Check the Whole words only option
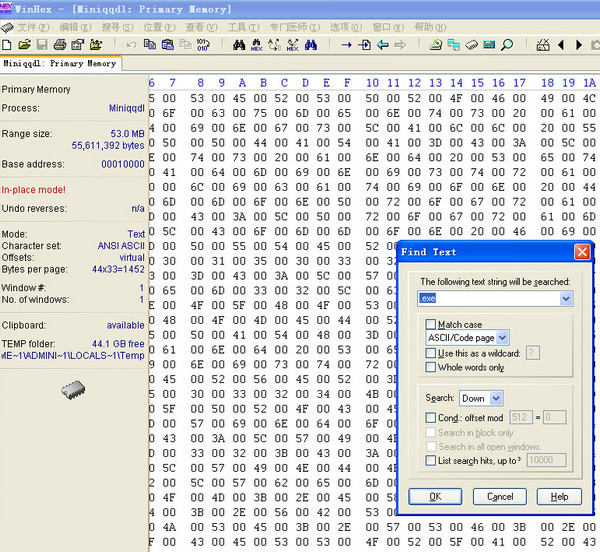 pos(430,367)
